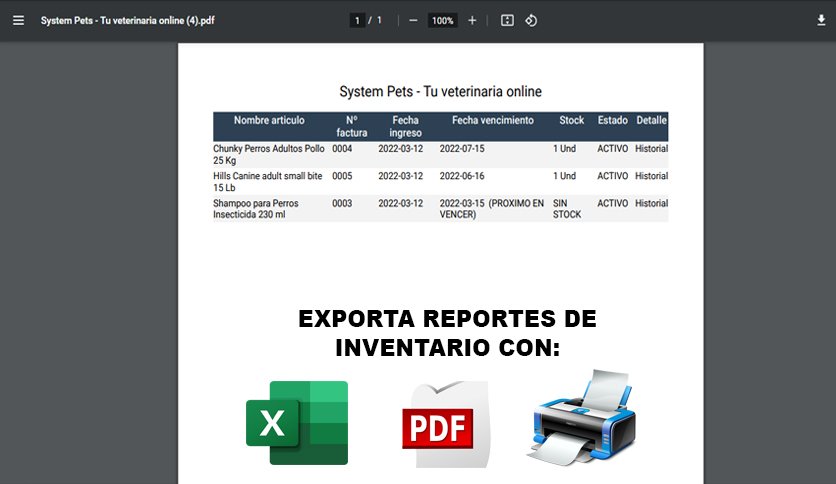Select Chunky Perros Adultos Pollo article name

click(x=269, y=155)
